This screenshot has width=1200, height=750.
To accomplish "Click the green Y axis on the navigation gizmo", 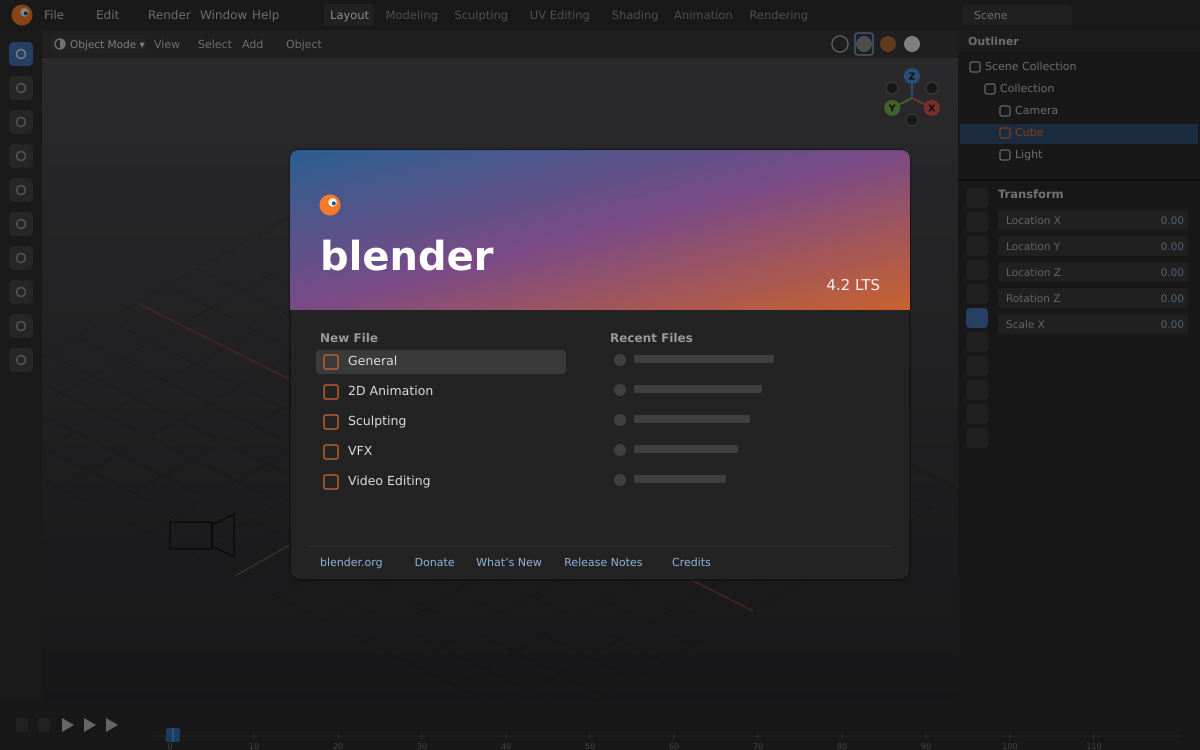I will pyautogui.click(x=892, y=108).
